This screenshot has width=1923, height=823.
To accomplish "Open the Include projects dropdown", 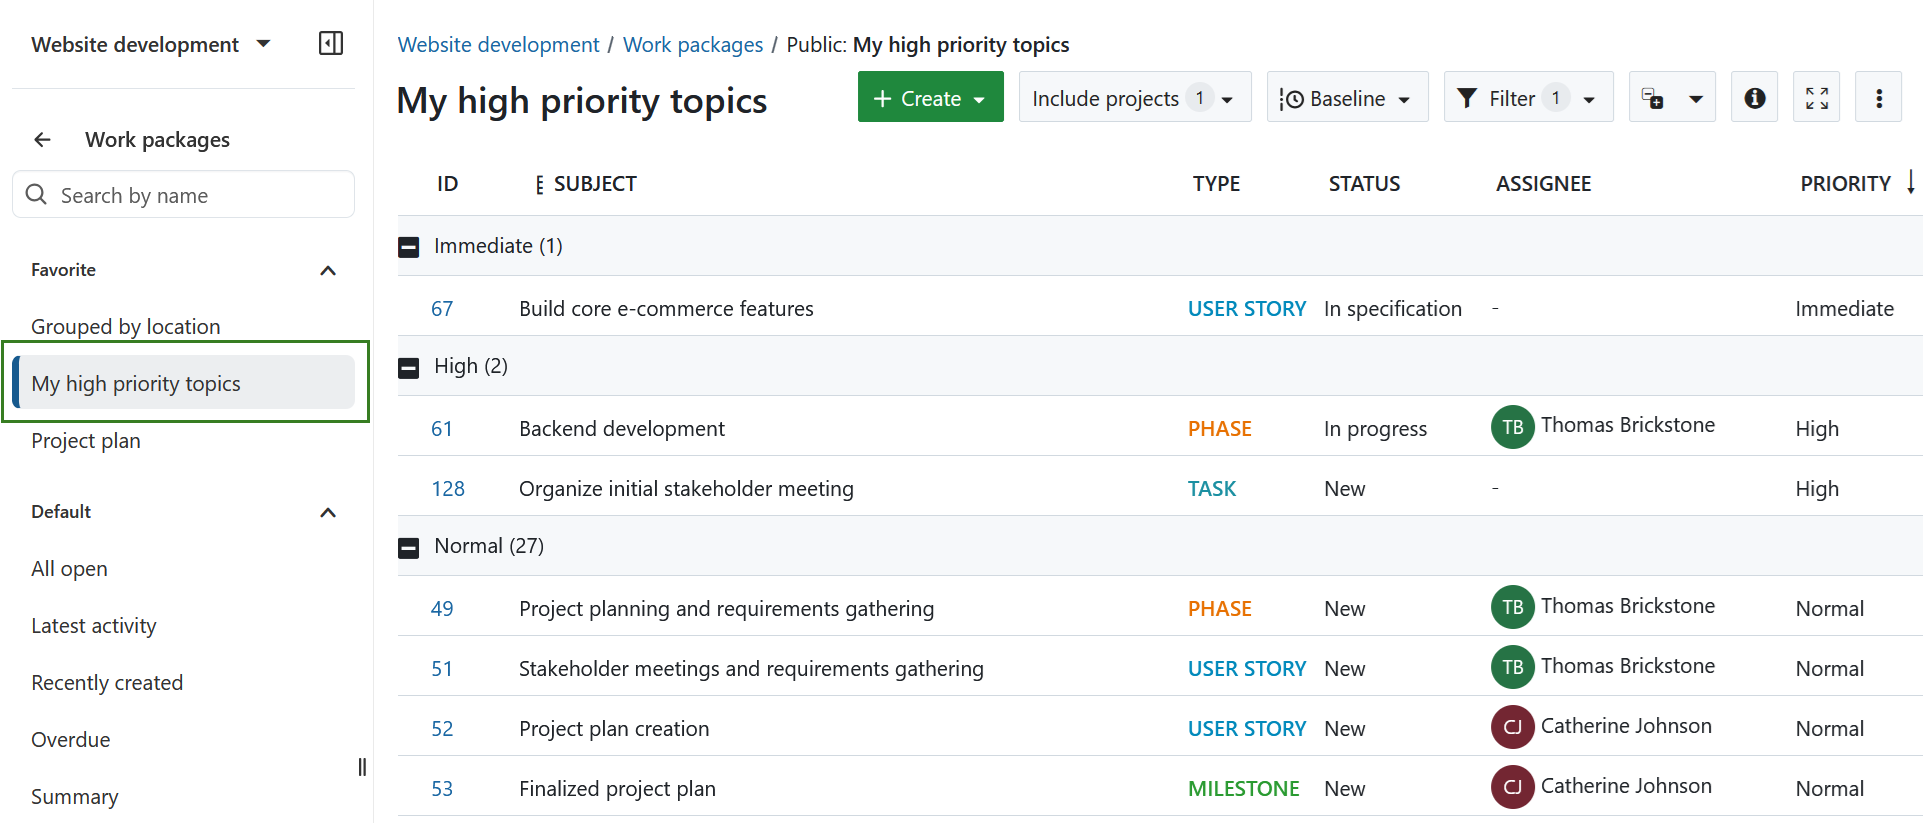I will 1135,97.
